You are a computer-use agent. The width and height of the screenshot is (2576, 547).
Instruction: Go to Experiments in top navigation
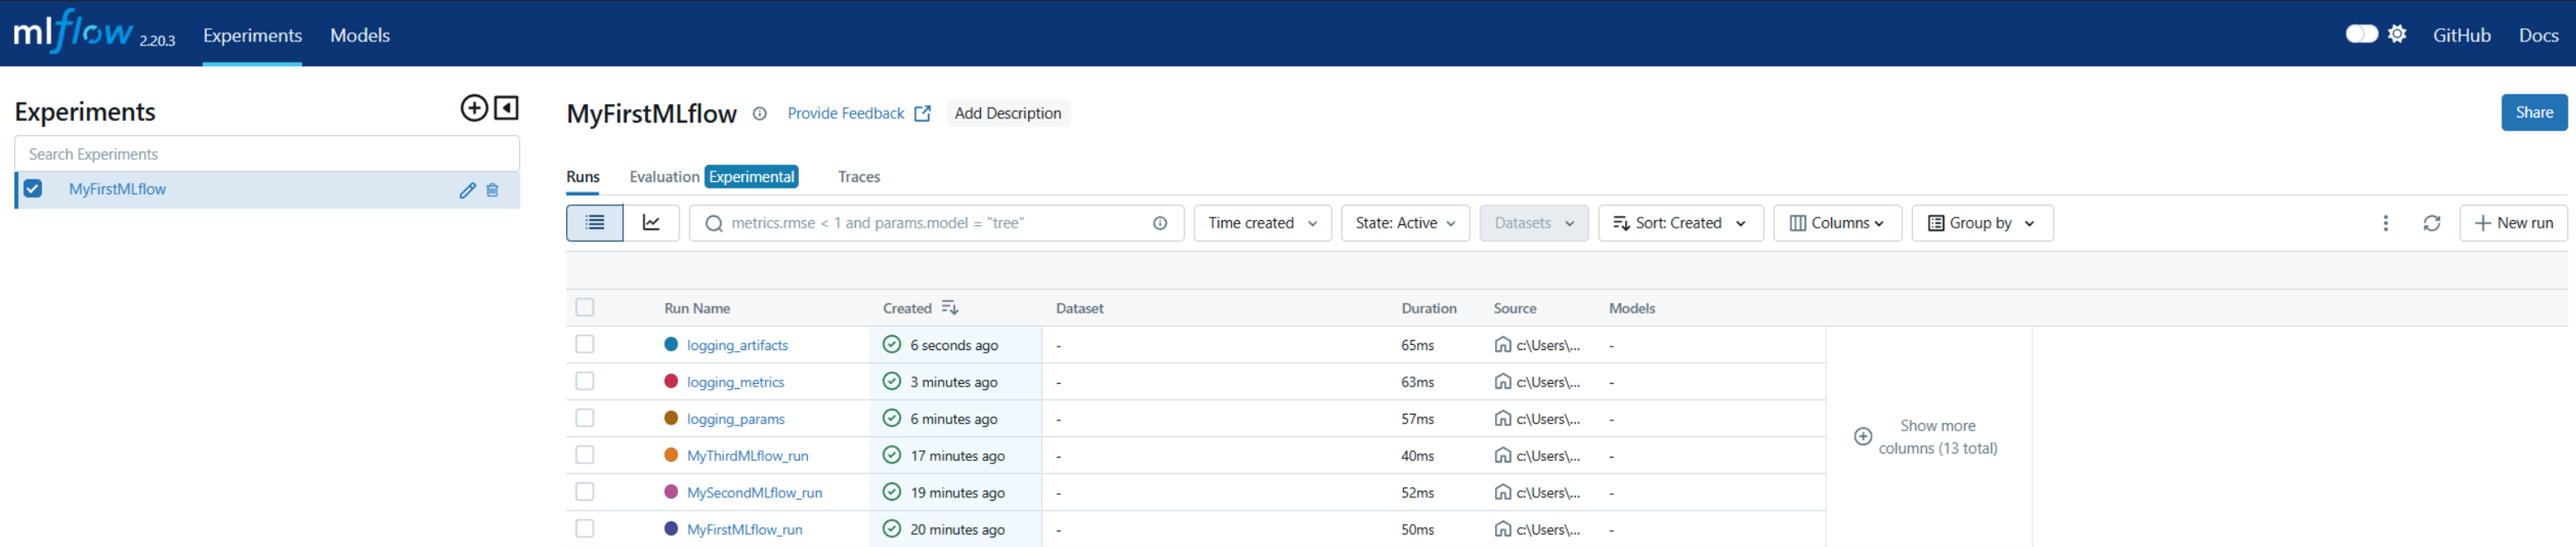tap(252, 35)
